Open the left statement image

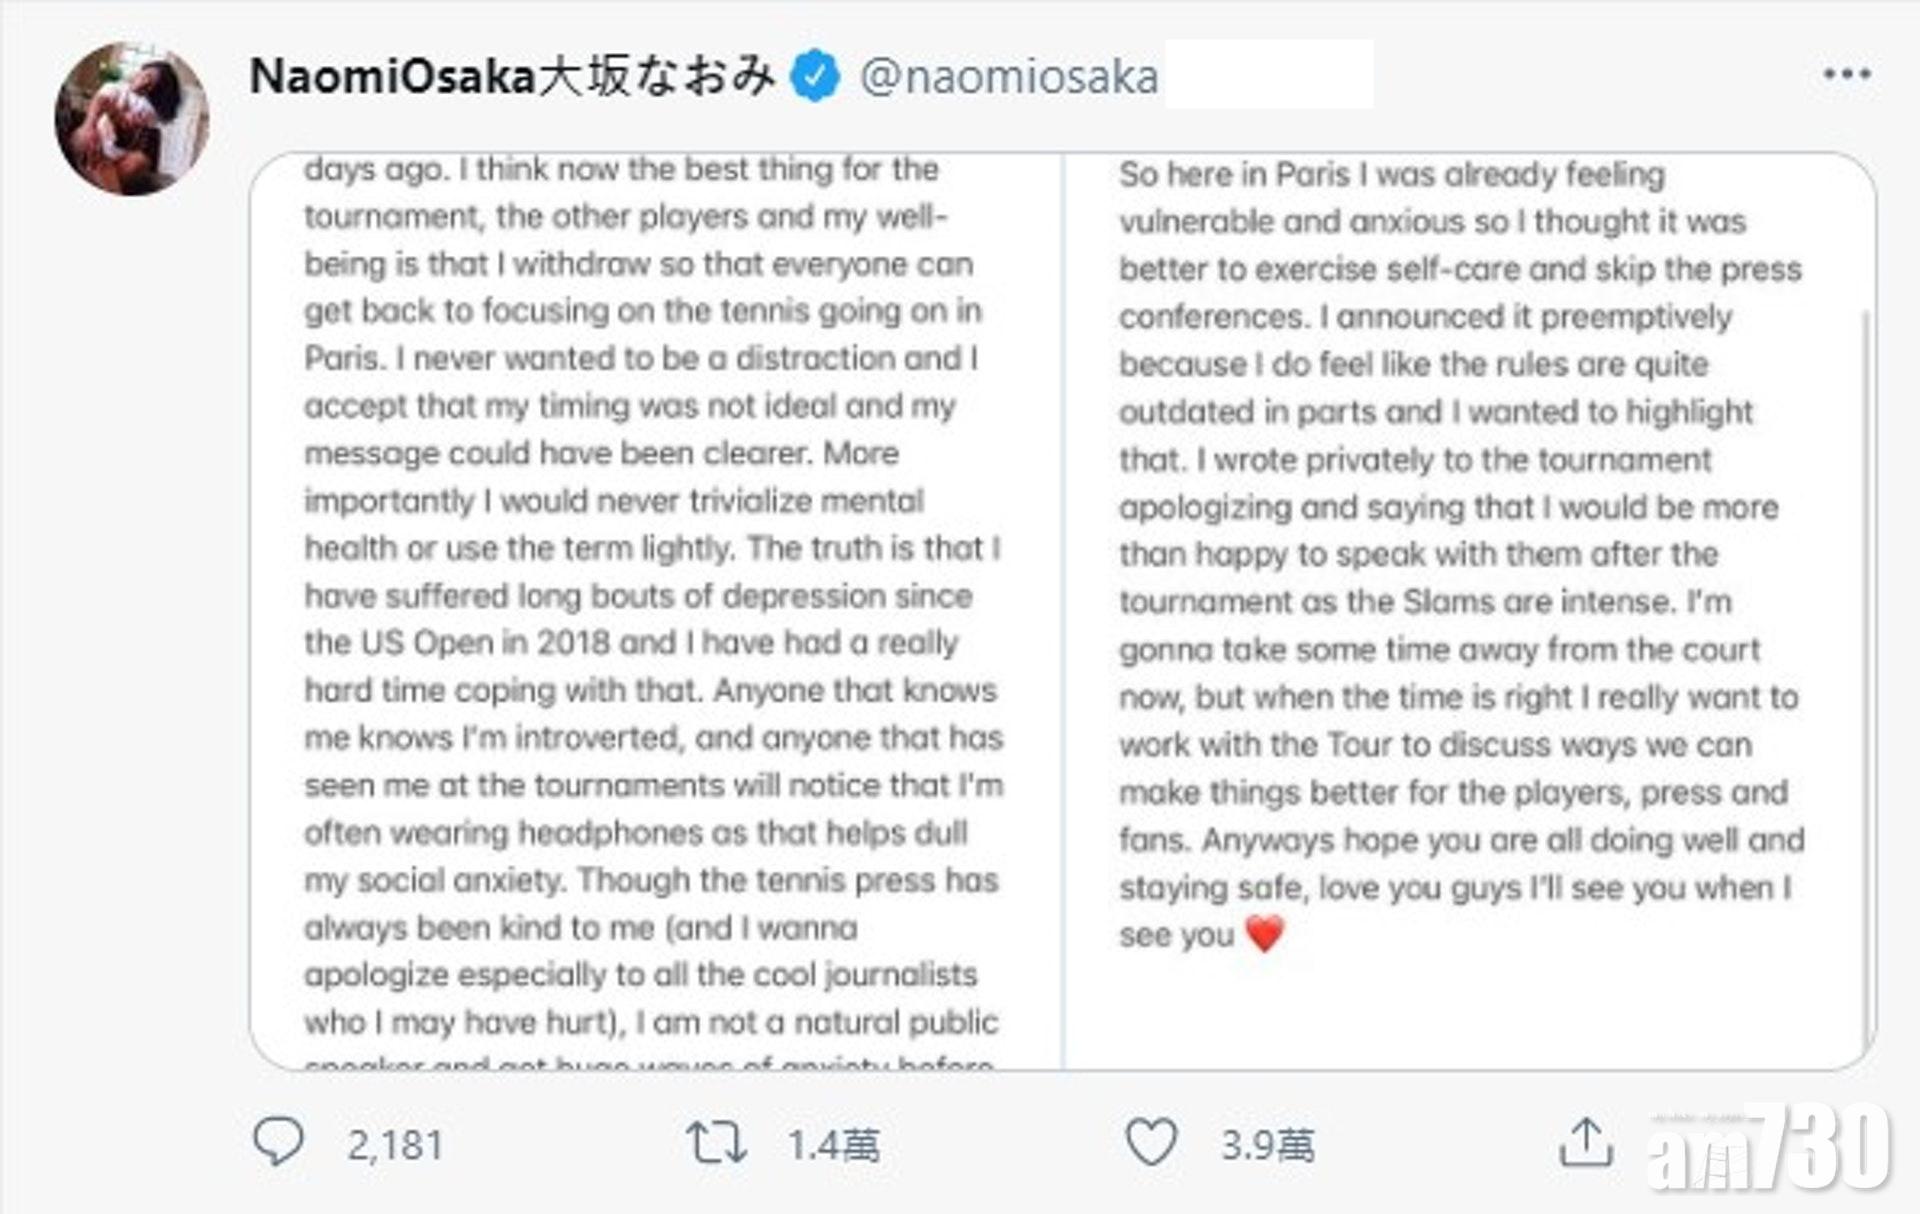(656, 610)
